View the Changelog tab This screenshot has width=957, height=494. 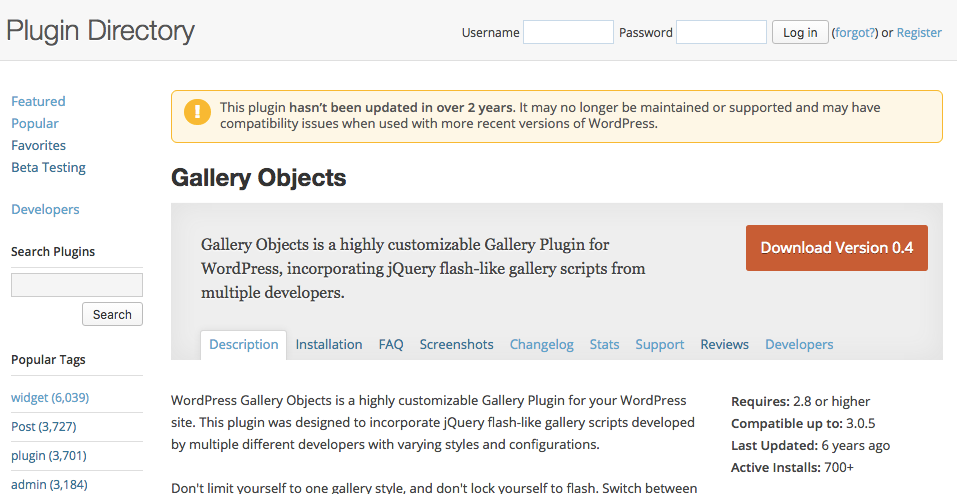(541, 345)
